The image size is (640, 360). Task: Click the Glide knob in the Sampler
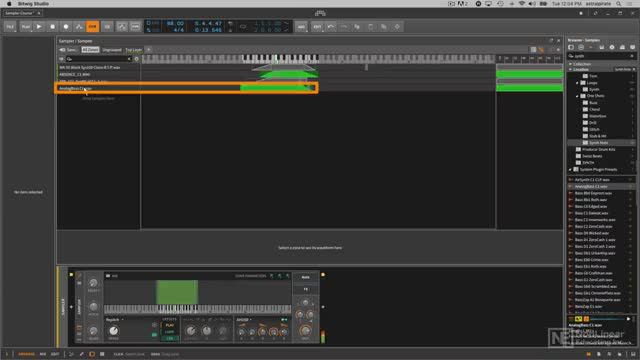[93, 331]
